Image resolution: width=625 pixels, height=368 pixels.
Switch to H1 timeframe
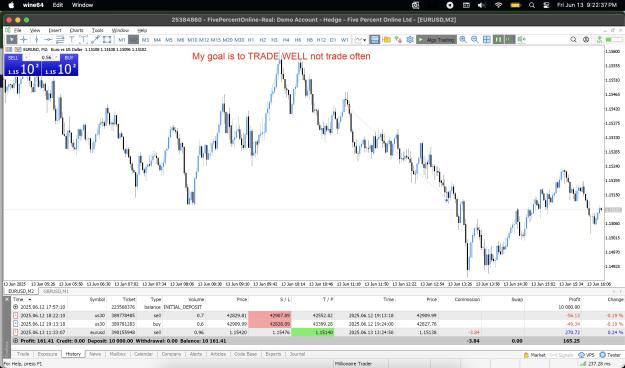click(x=251, y=40)
